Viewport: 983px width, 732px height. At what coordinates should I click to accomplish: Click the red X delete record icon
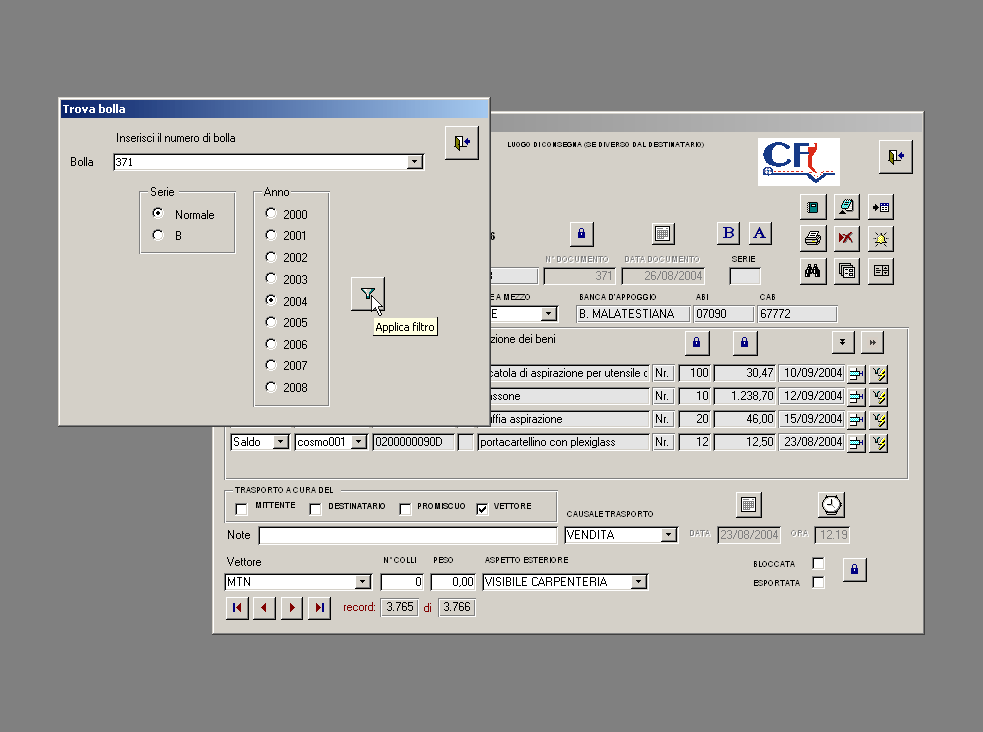tap(846, 238)
